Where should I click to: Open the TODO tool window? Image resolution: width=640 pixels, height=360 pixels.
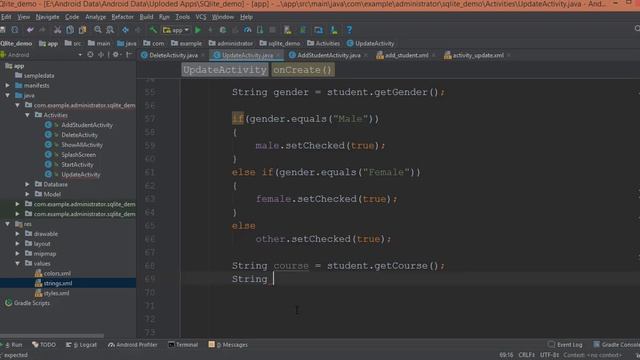click(44, 345)
